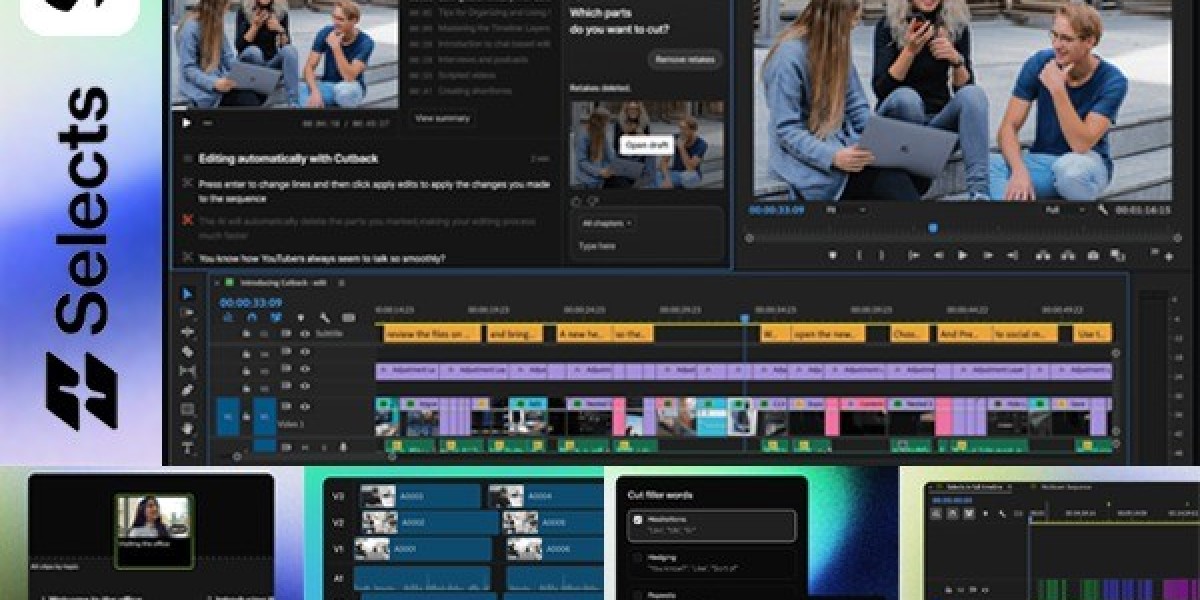This screenshot has width=1200, height=600.
Task: Open the Full playback resolution dropdown
Action: [1066, 211]
